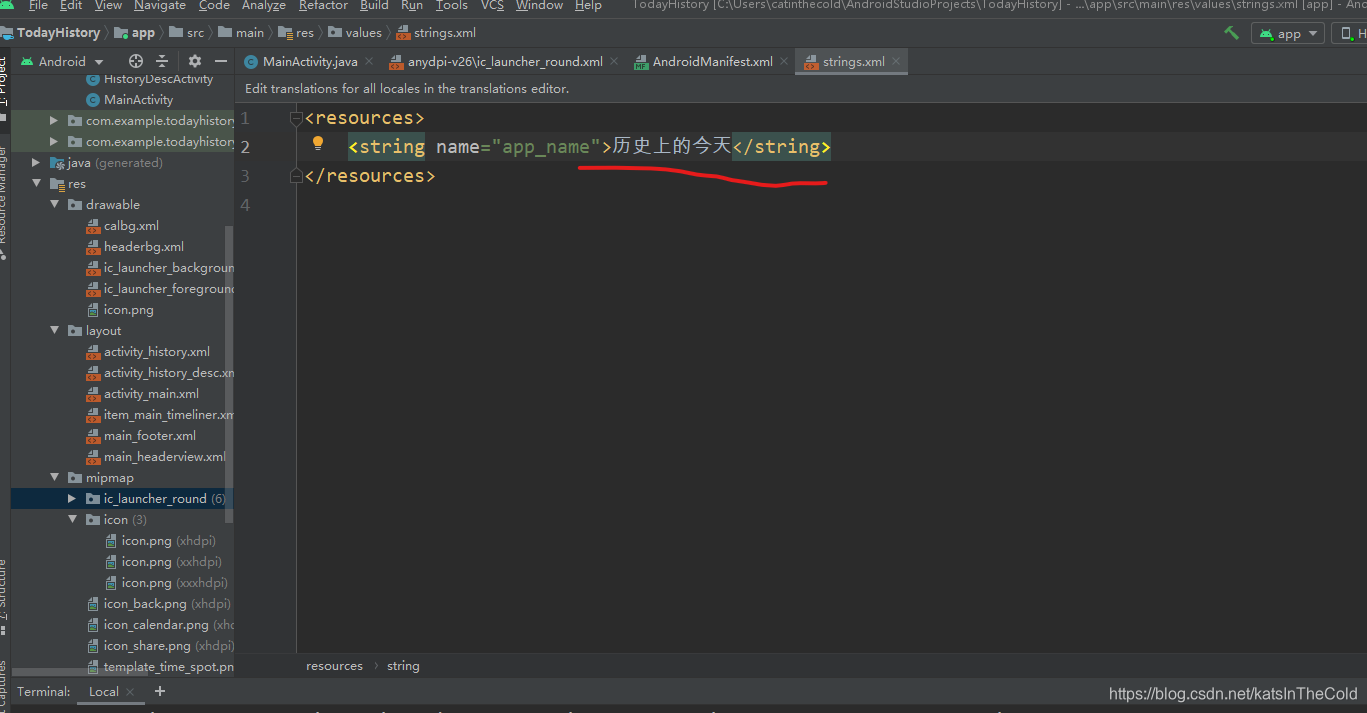Collapse the icon (3) node
The height and width of the screenshot is (713, 1367).
(x=72, y=520)
